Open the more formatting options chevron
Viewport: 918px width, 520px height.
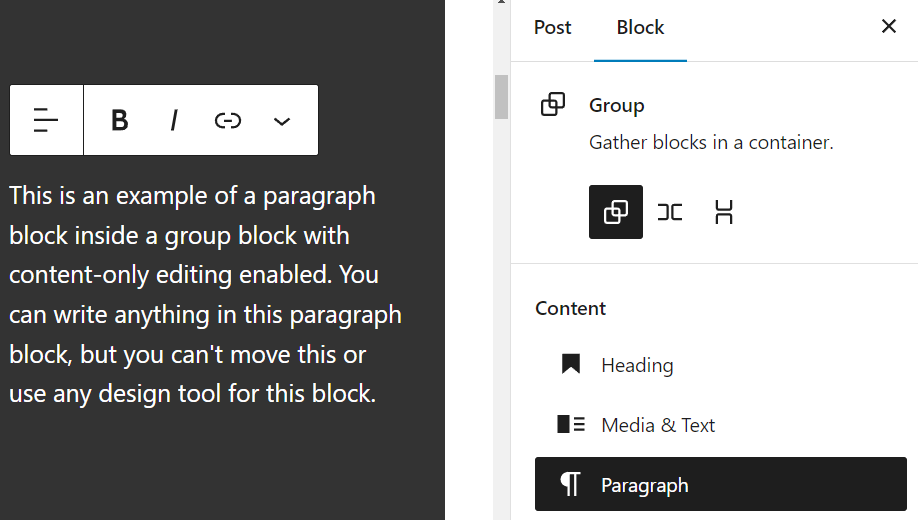282,121
